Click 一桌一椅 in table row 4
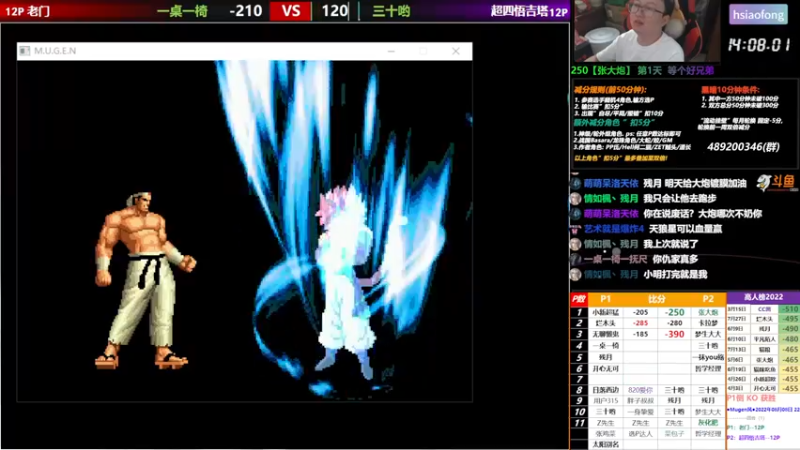 tap(606, 345)
